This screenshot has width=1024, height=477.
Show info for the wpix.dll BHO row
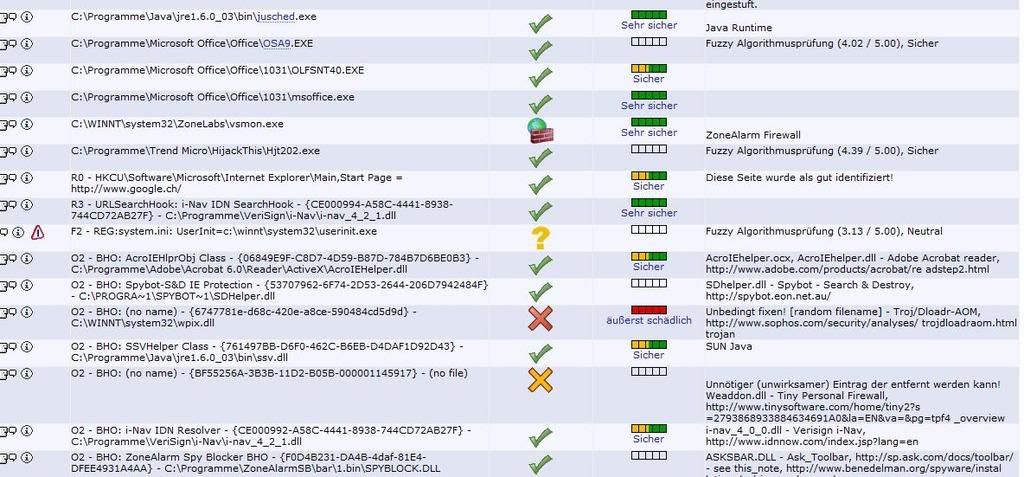pyautogui.click(x=27, y=312)
